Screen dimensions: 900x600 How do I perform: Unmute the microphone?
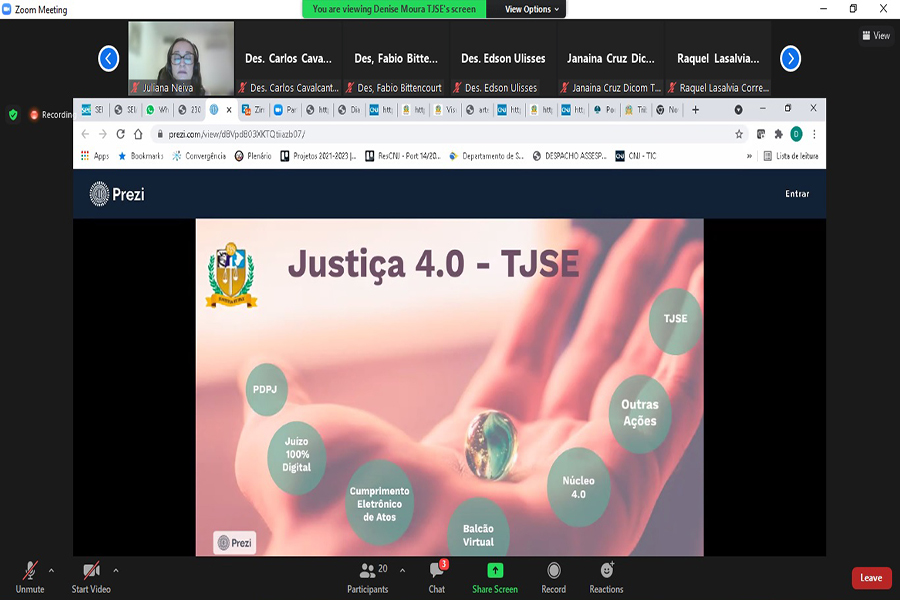(30, 577)
